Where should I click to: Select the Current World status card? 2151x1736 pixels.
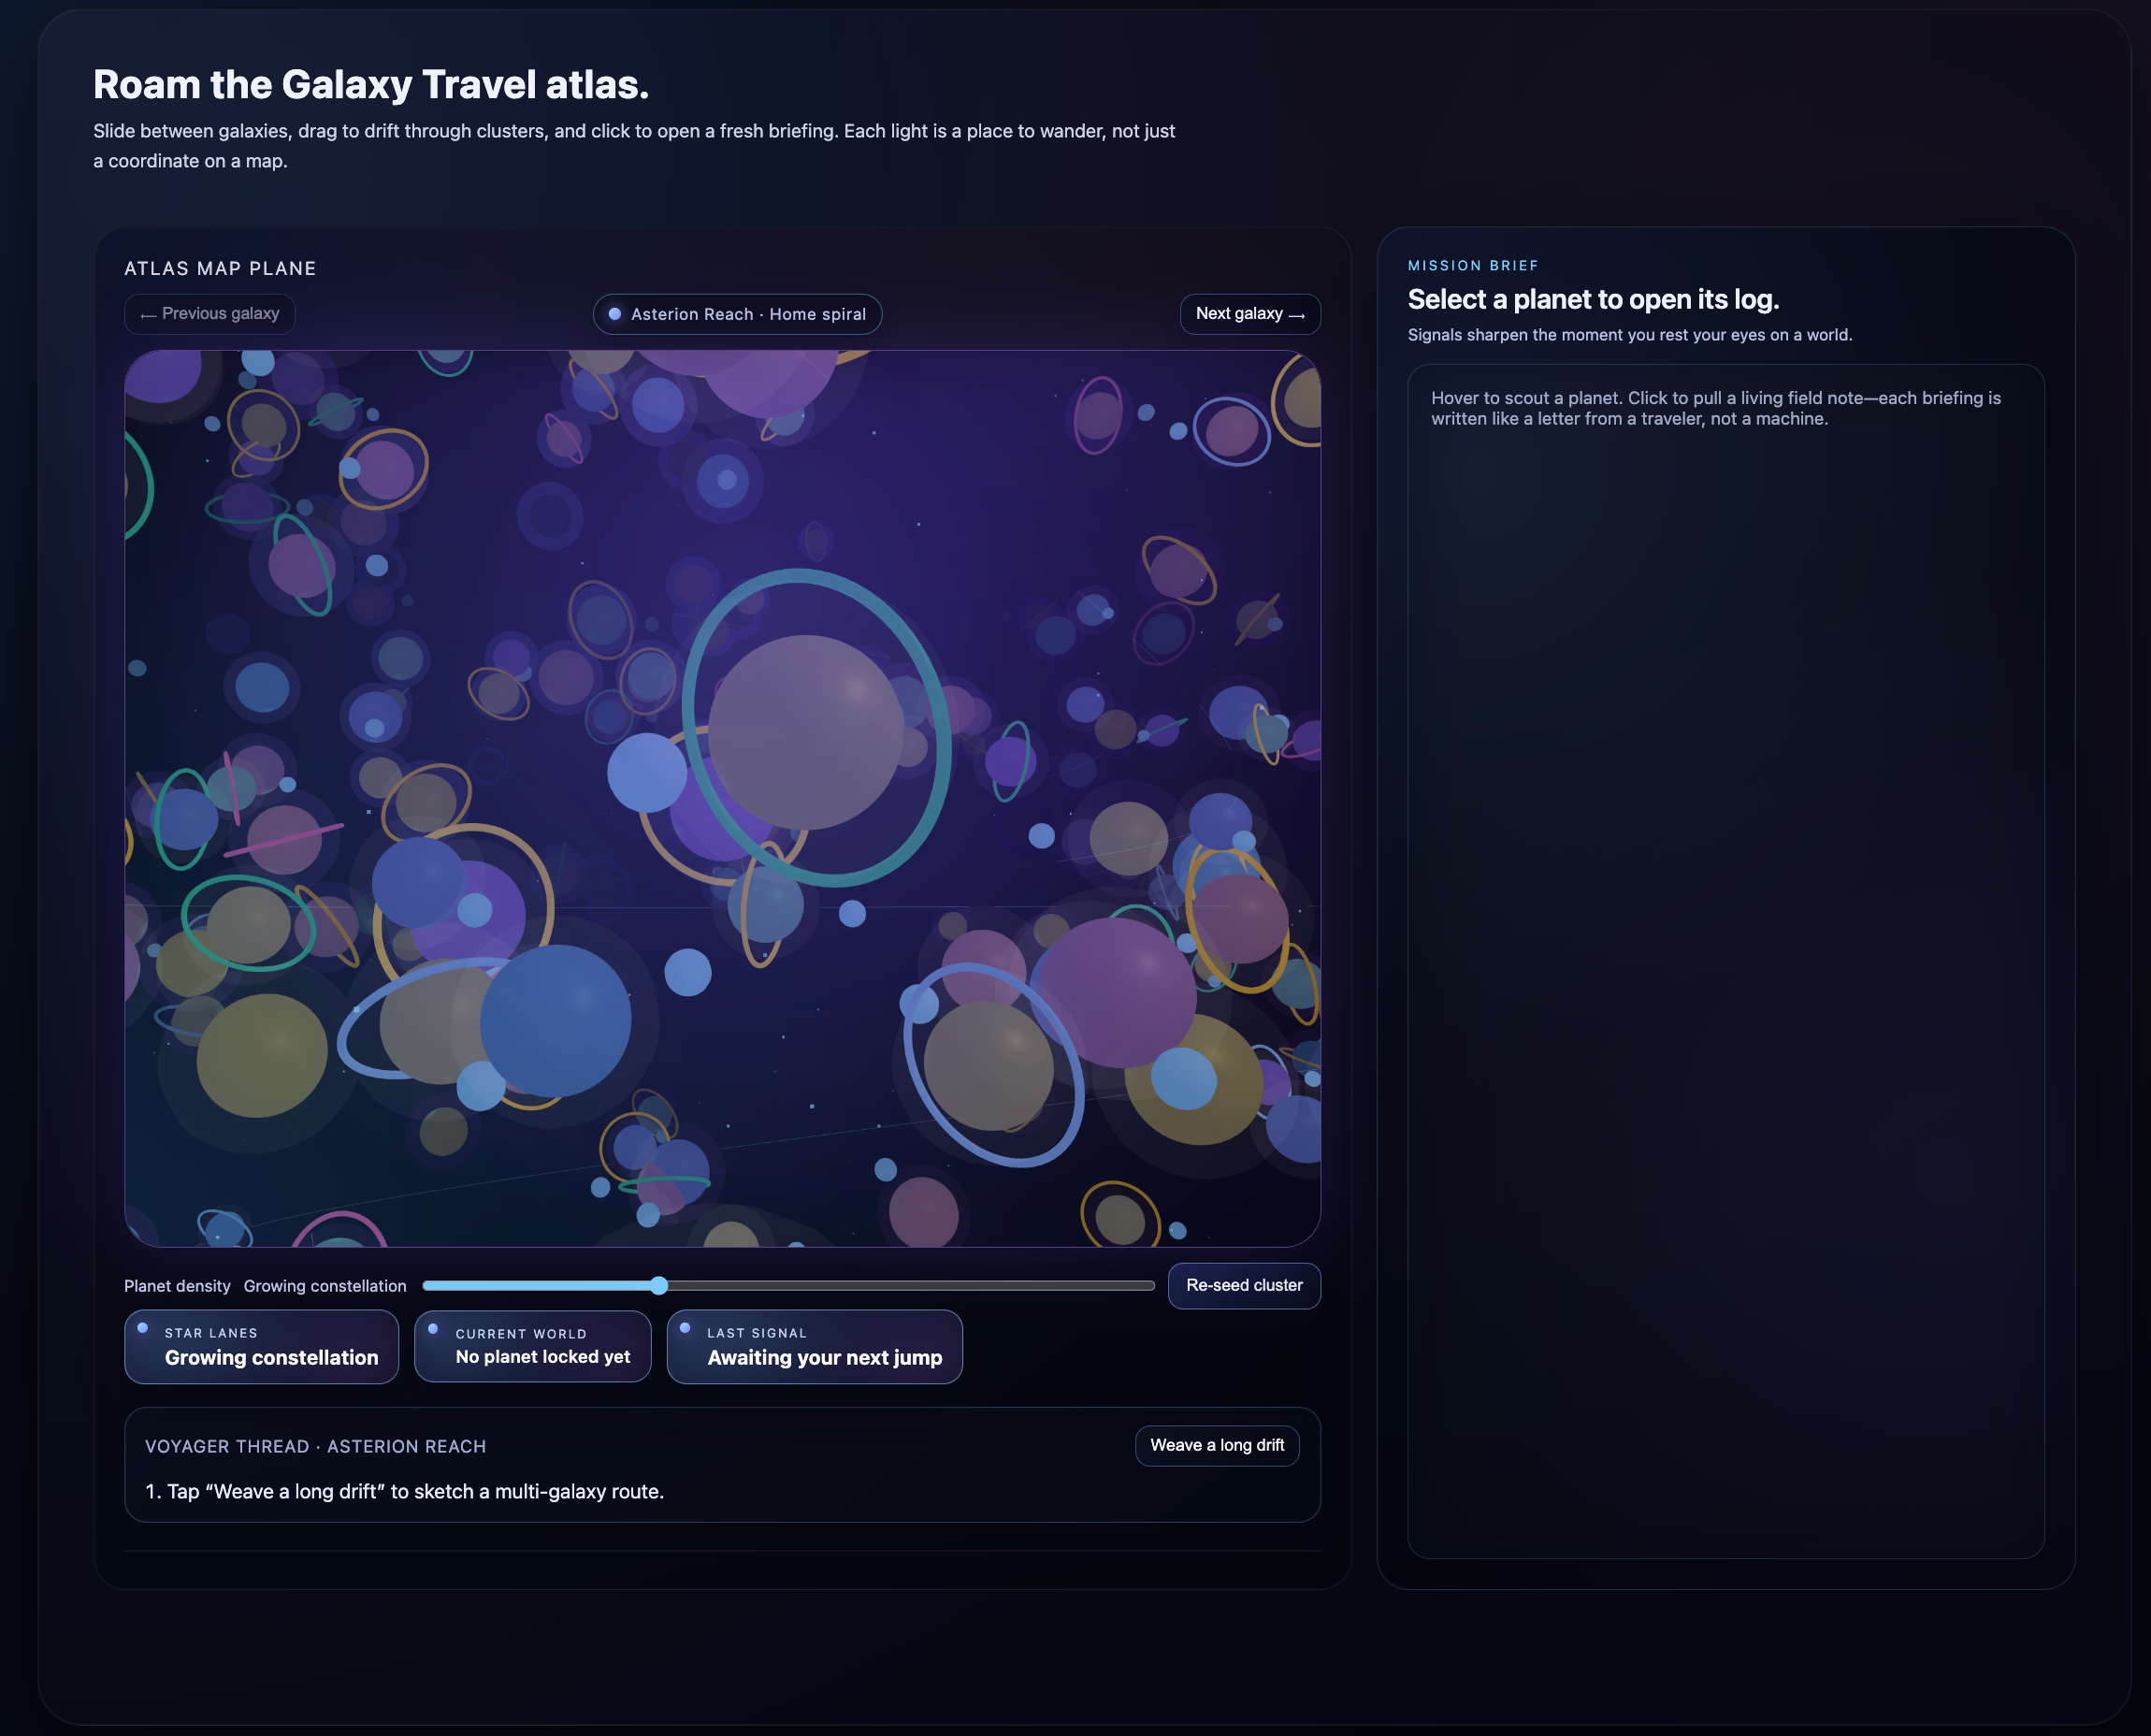click(532, 1346)
